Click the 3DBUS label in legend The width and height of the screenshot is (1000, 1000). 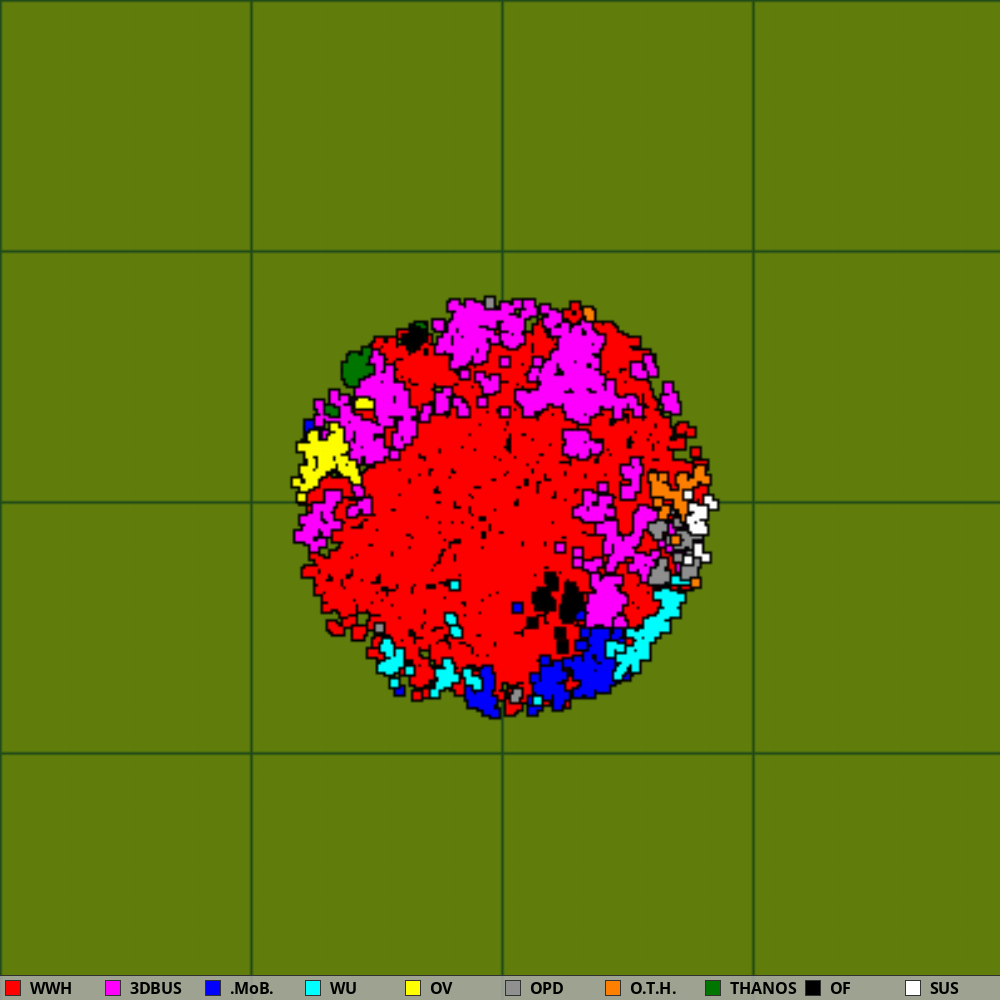[156, 988]
